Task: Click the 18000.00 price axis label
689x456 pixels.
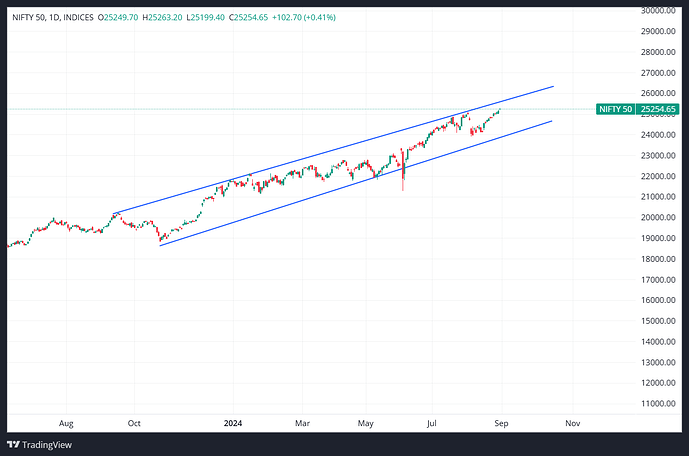Action: click(x=658, y=259)
